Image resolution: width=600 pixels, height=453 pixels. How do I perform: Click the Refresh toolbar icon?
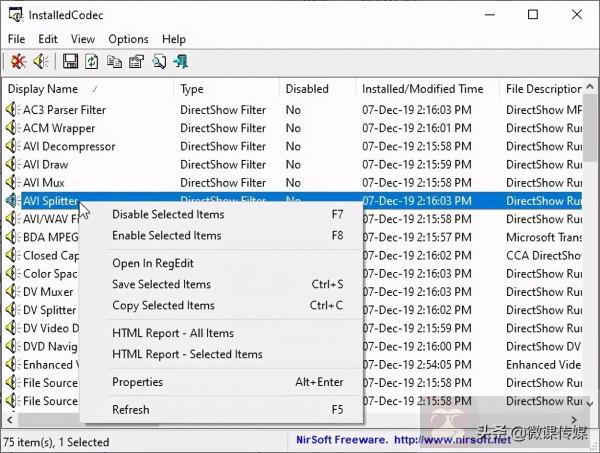(x=91, y=61)
